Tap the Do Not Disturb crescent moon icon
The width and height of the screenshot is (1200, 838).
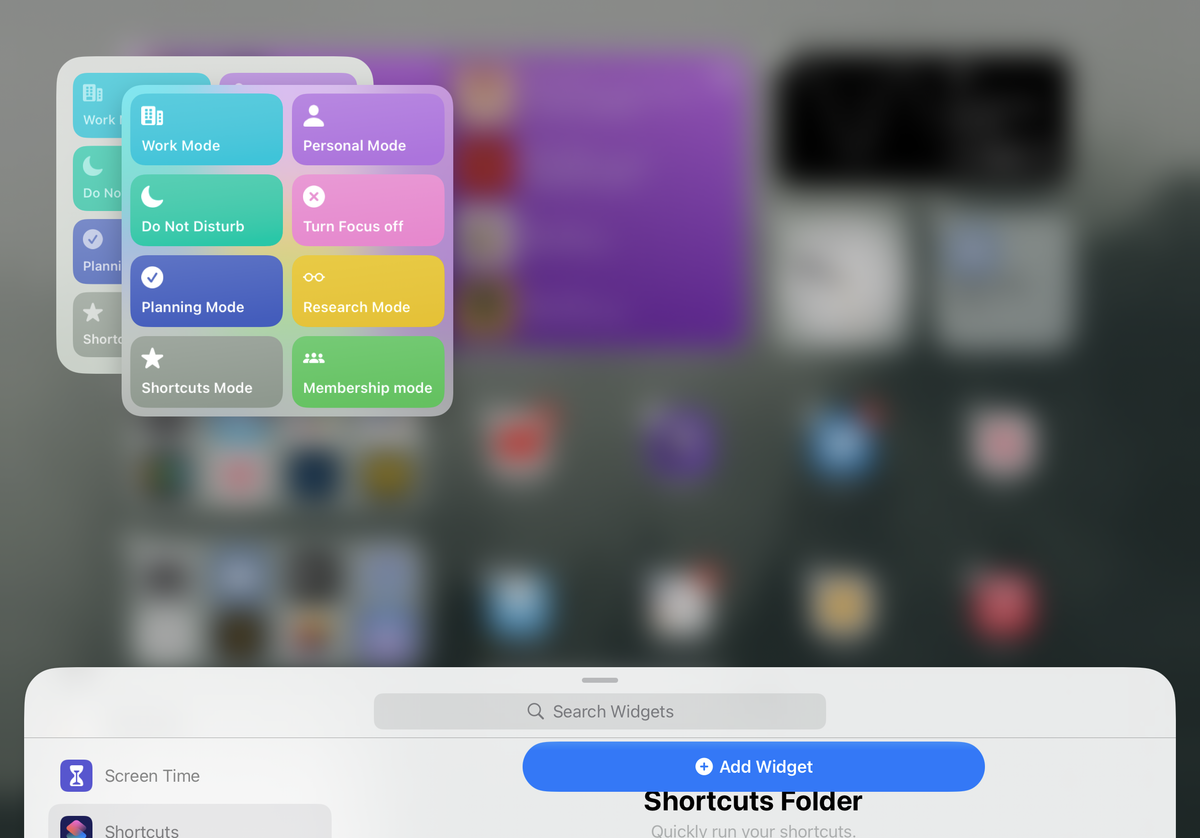click(151, 196)
